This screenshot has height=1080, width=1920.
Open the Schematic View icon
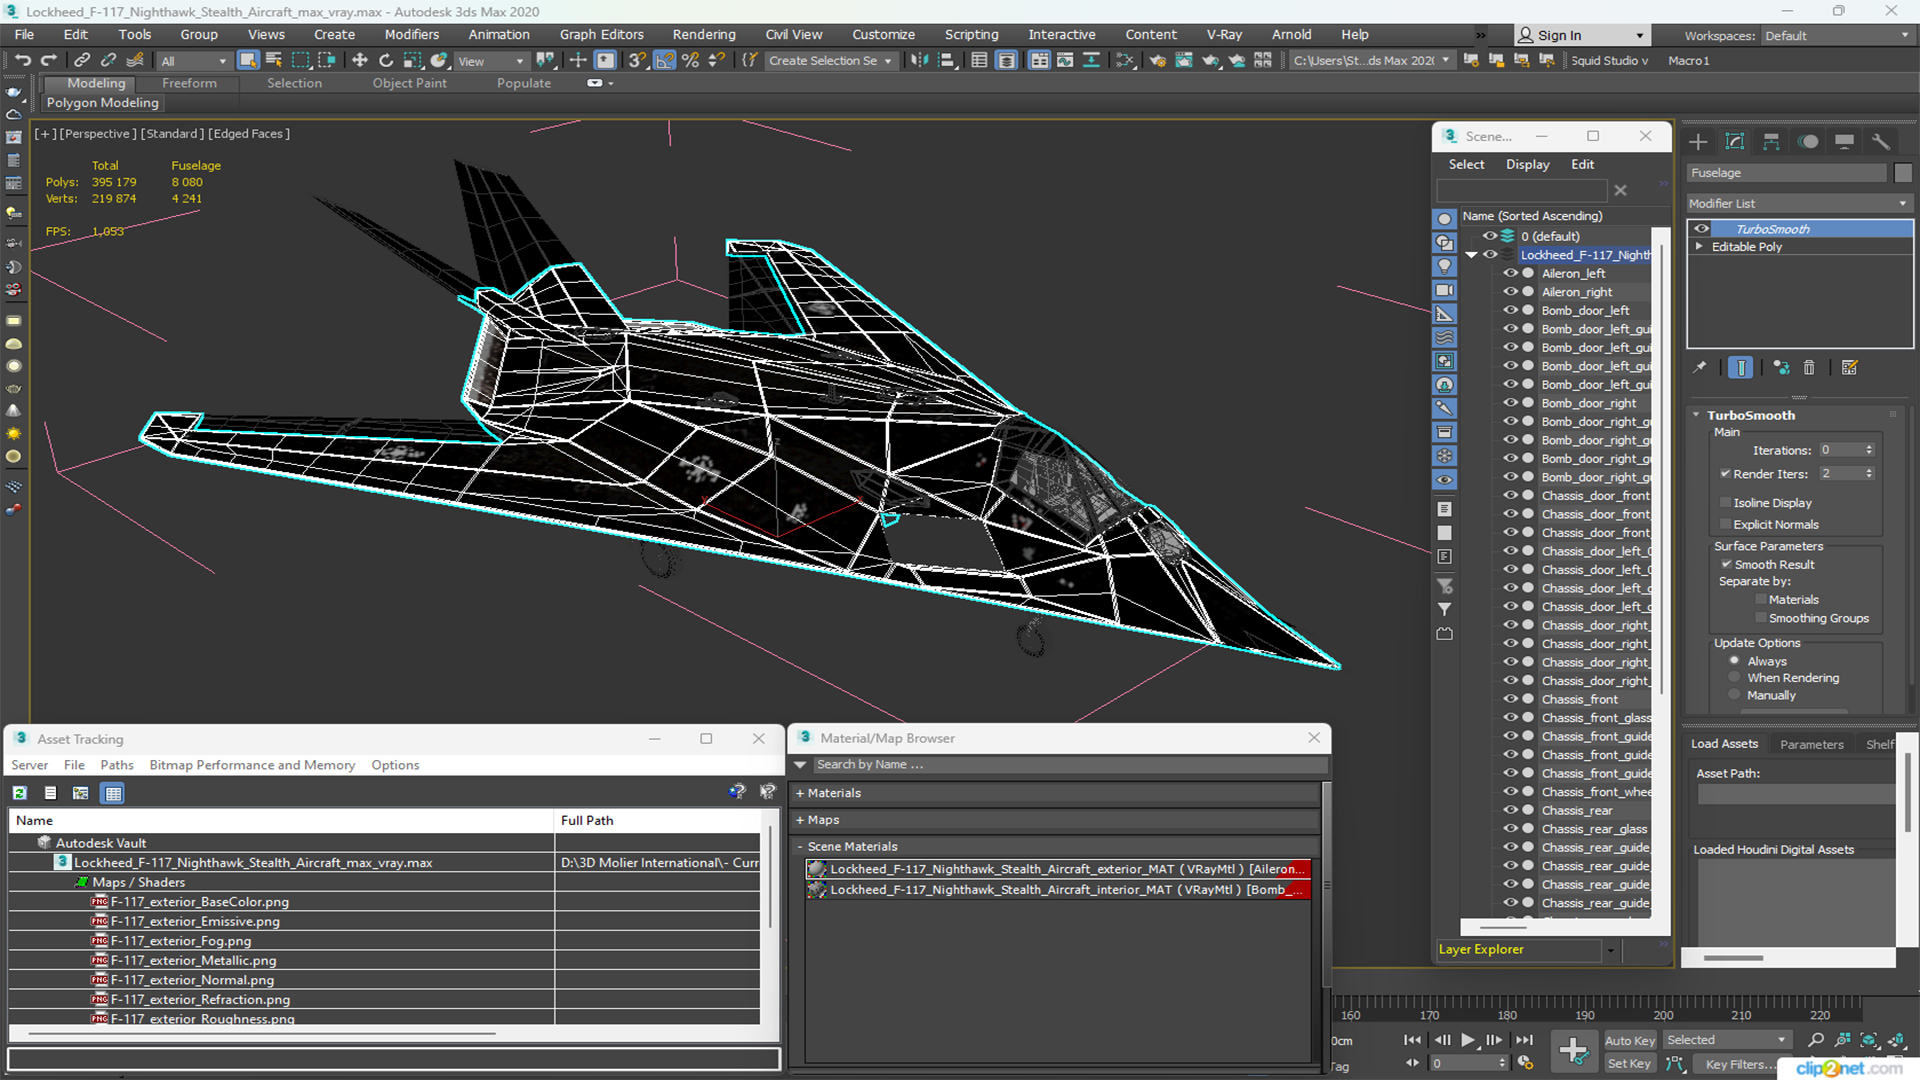(1125, 61)
